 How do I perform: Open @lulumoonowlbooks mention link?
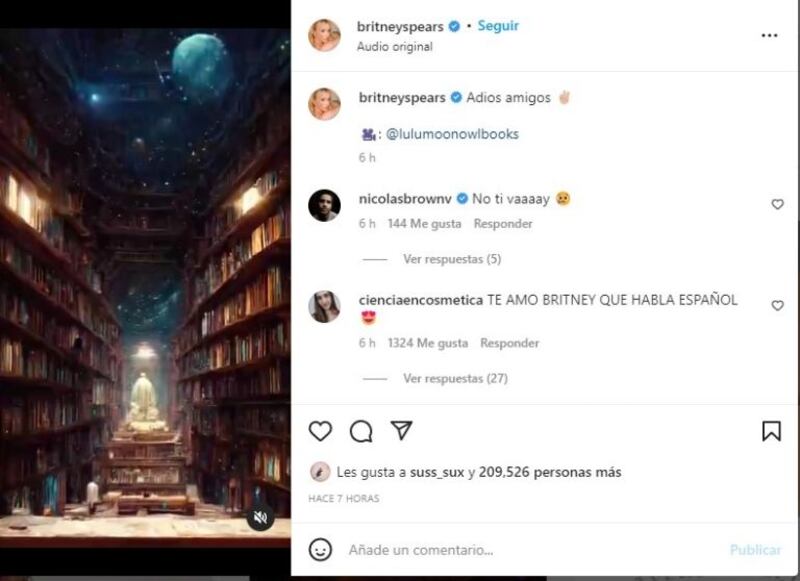click(452, 134)
